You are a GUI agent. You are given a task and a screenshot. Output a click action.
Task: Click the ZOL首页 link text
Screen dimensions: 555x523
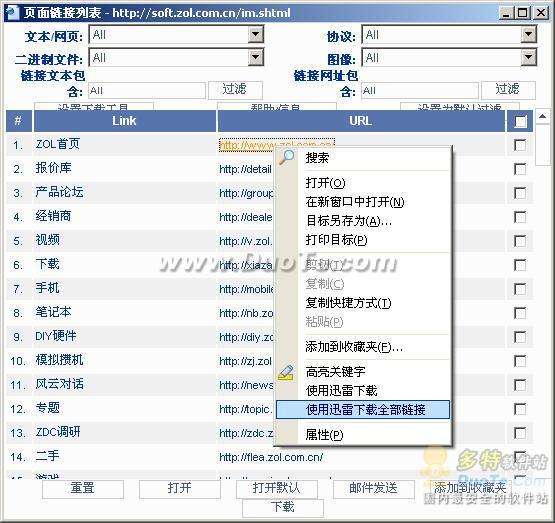coord(58,144)
